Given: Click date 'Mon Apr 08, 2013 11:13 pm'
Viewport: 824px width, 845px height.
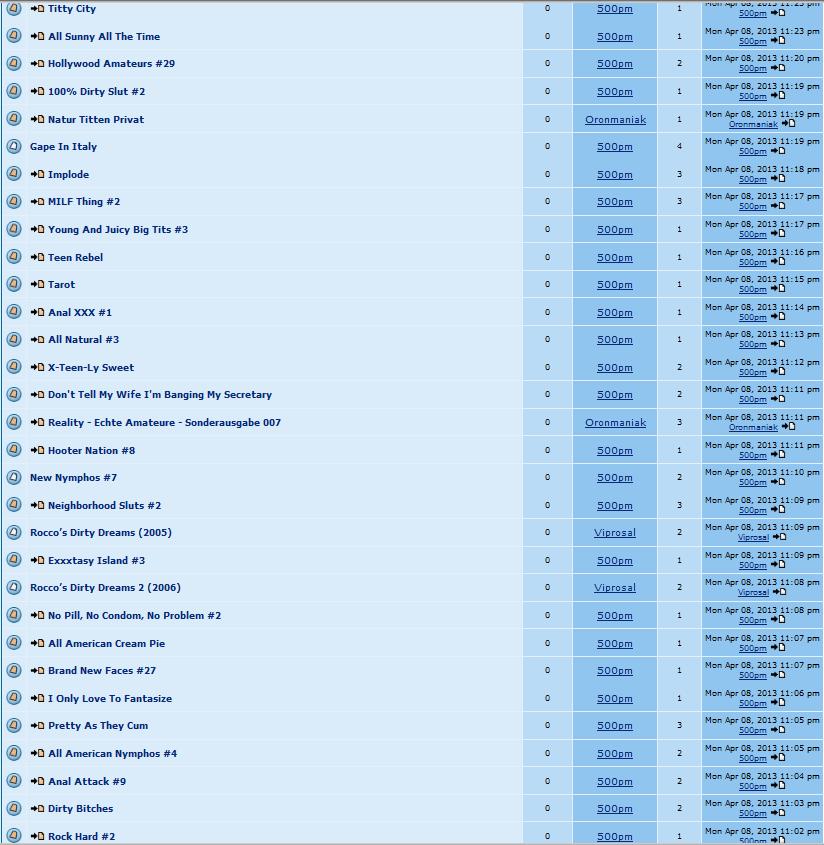Looking at the screenshot, I should [762, 334].
